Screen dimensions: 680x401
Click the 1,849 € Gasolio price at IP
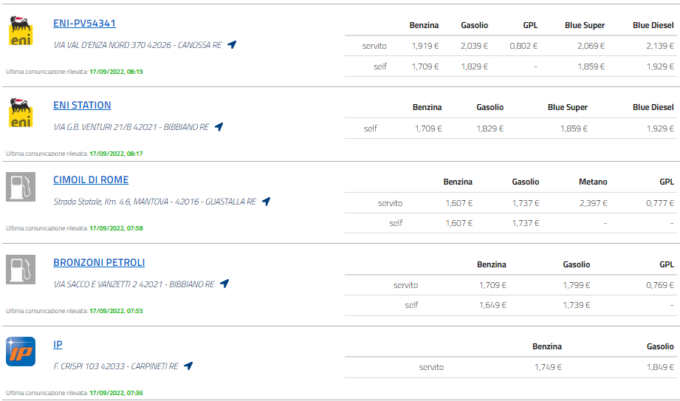click(660, 367)
